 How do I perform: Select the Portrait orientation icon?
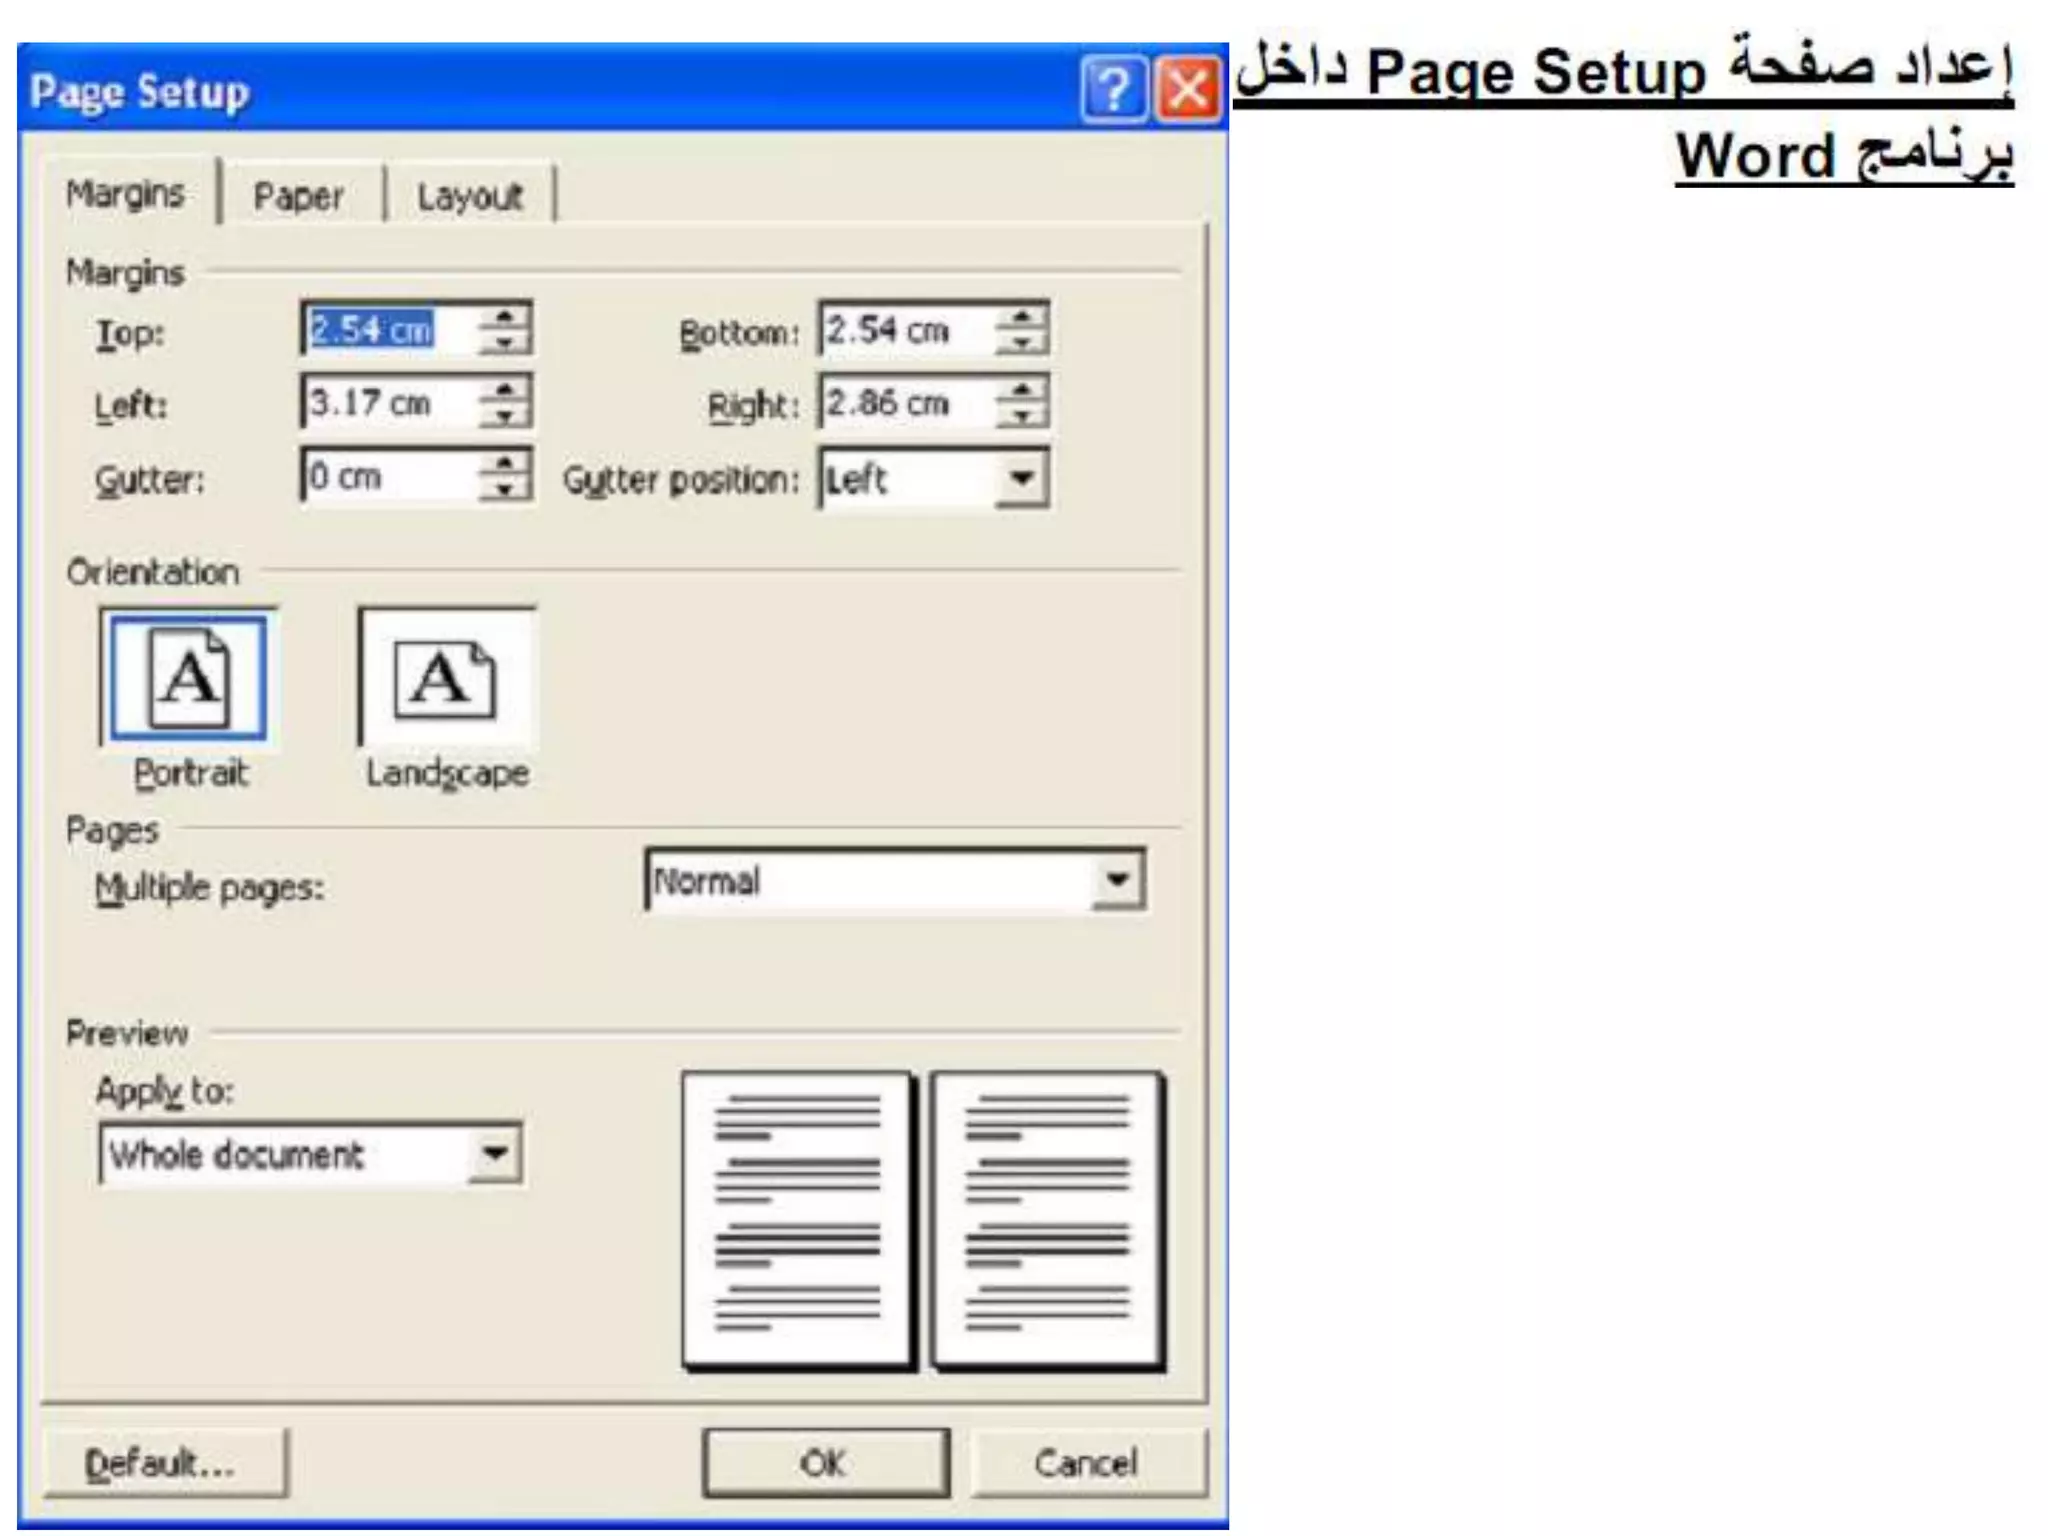(188, 678)
